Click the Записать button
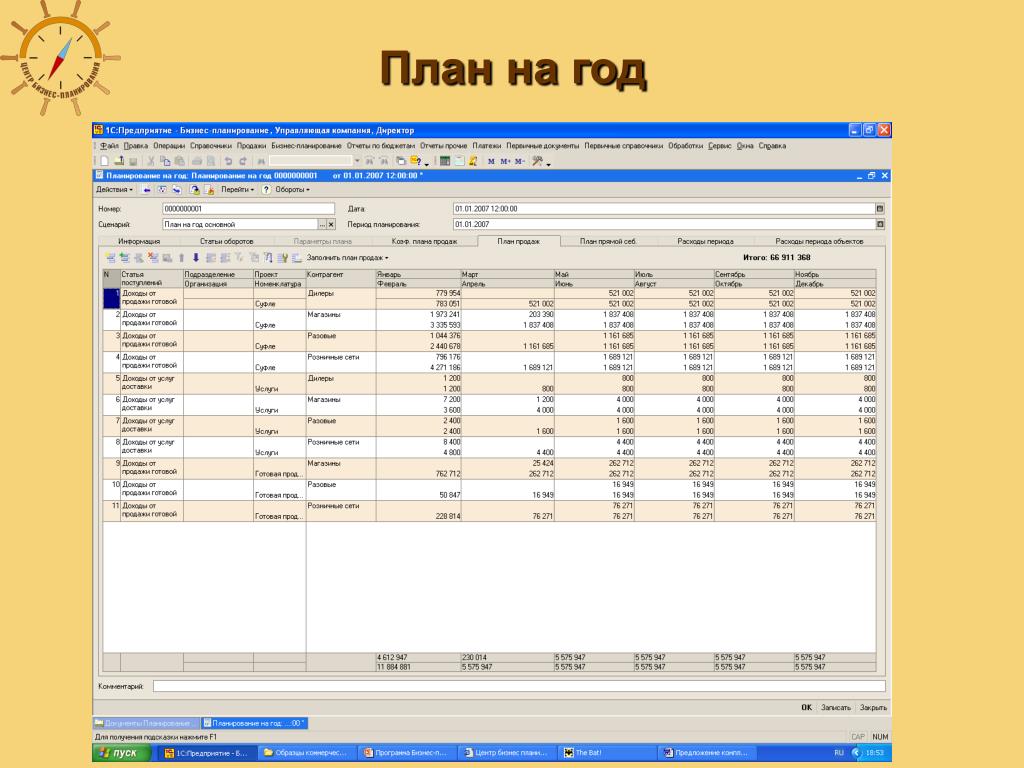 tap(836, 707)
